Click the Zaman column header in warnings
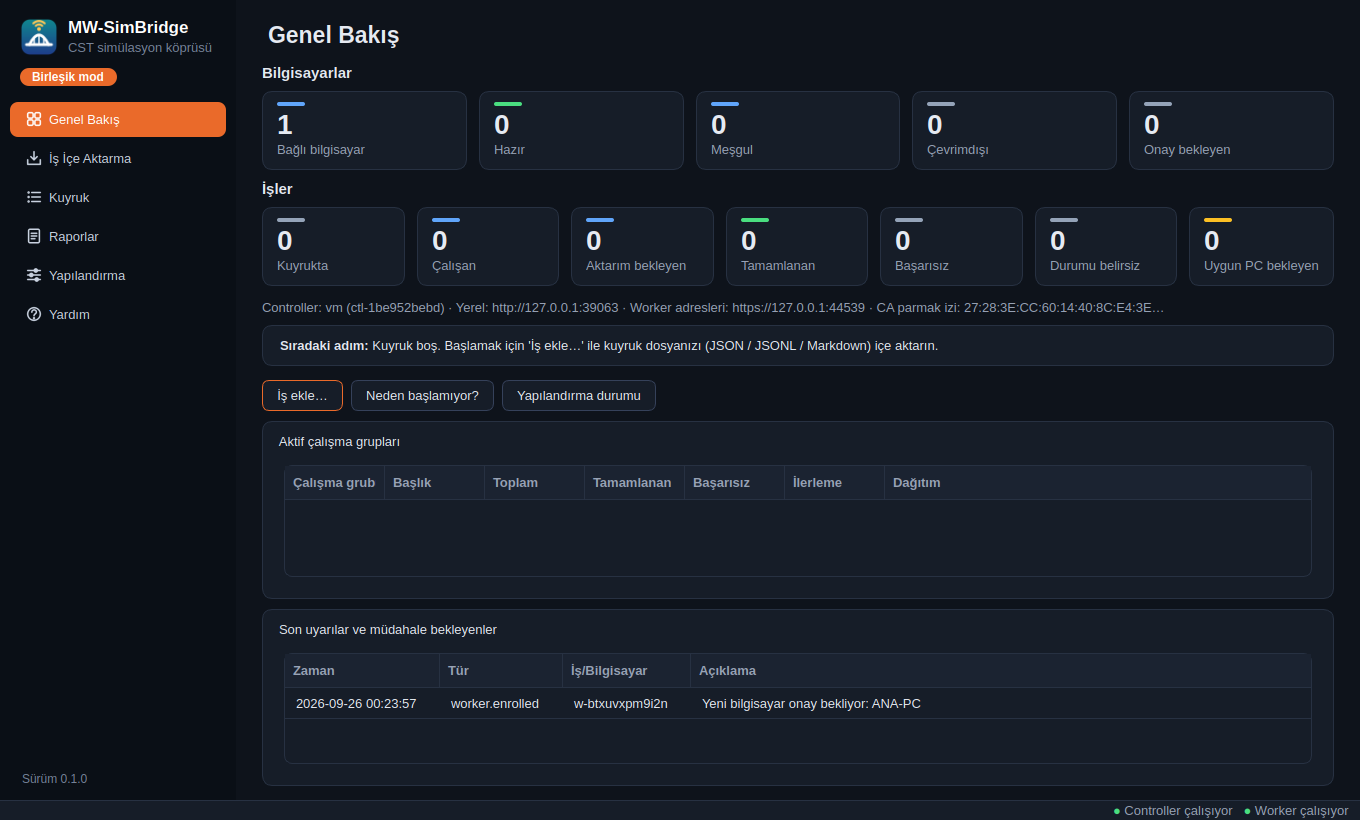This screenshot has height=820, width=1360. [x=362, y=670]
